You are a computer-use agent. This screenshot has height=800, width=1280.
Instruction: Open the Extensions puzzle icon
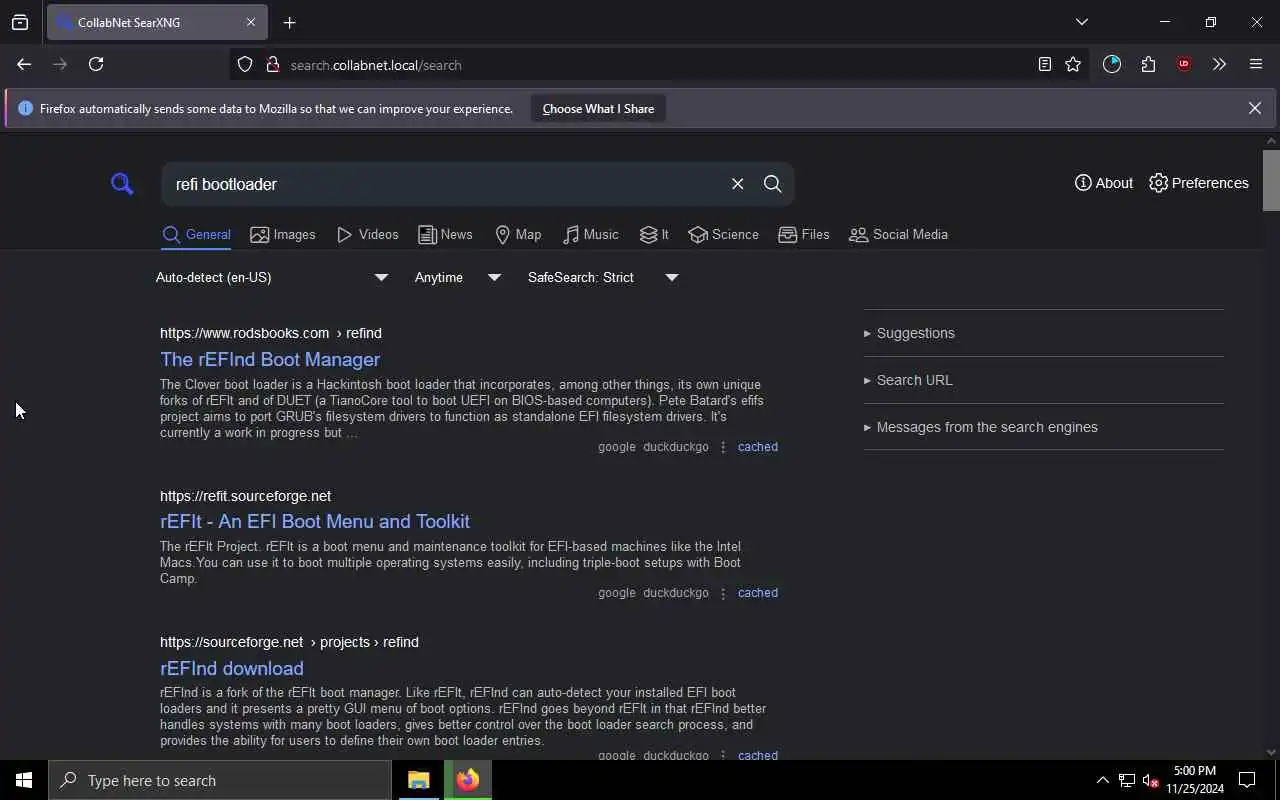pyautogui.click(x=1148, y=64)
